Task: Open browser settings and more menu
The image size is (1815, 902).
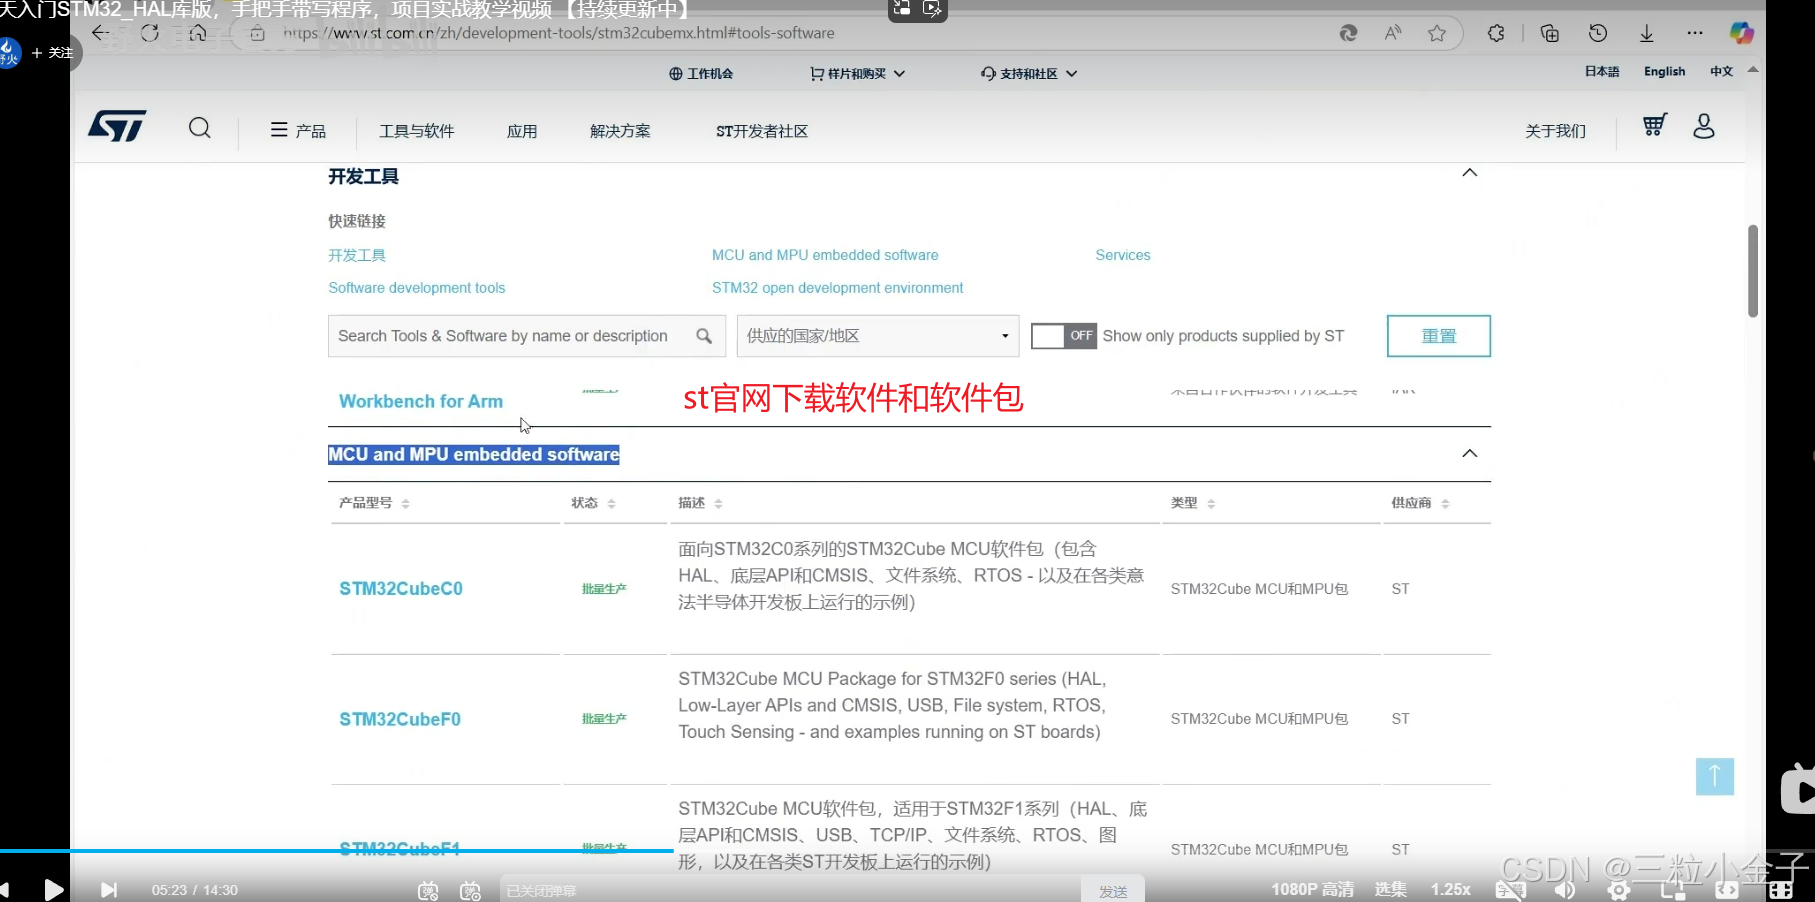Action: coord(1694,33)
